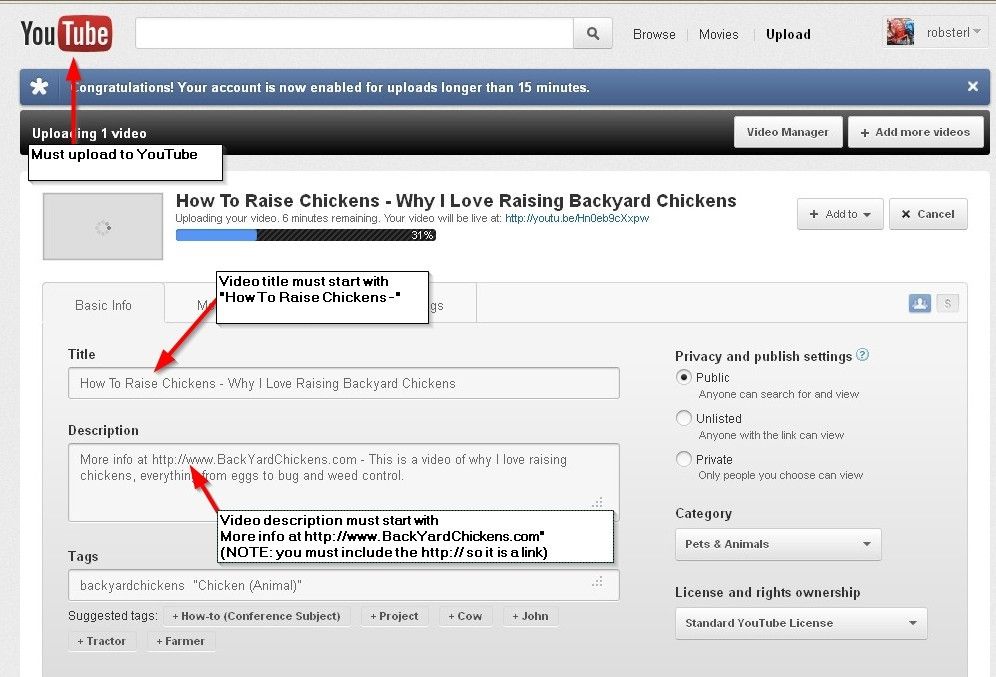Switch to the Basic Info tab

click(103, 305)
